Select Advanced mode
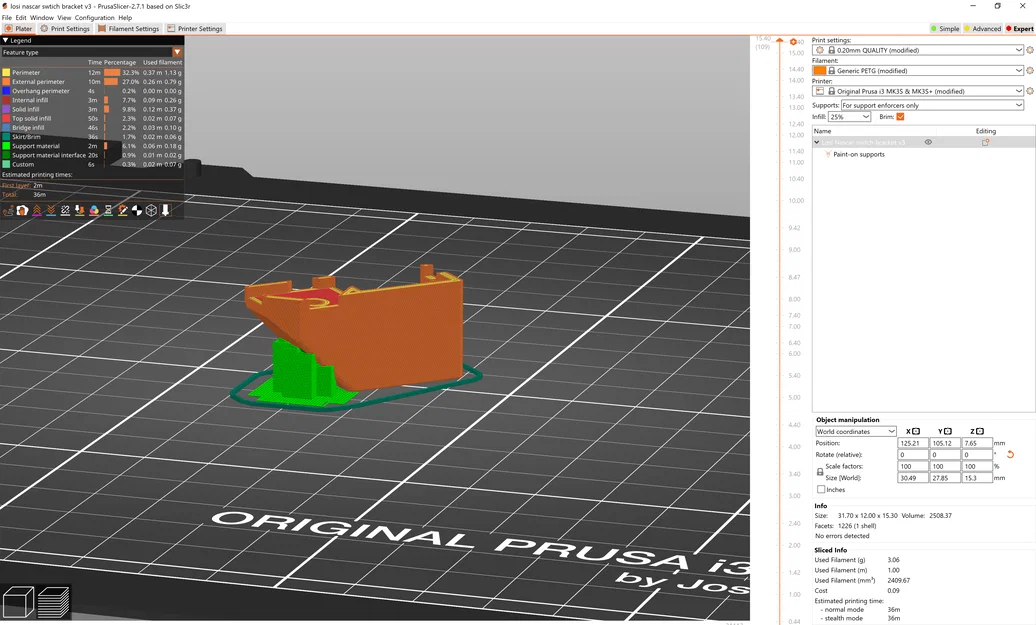Screen dimensions: 1036x625 [982, 28]
